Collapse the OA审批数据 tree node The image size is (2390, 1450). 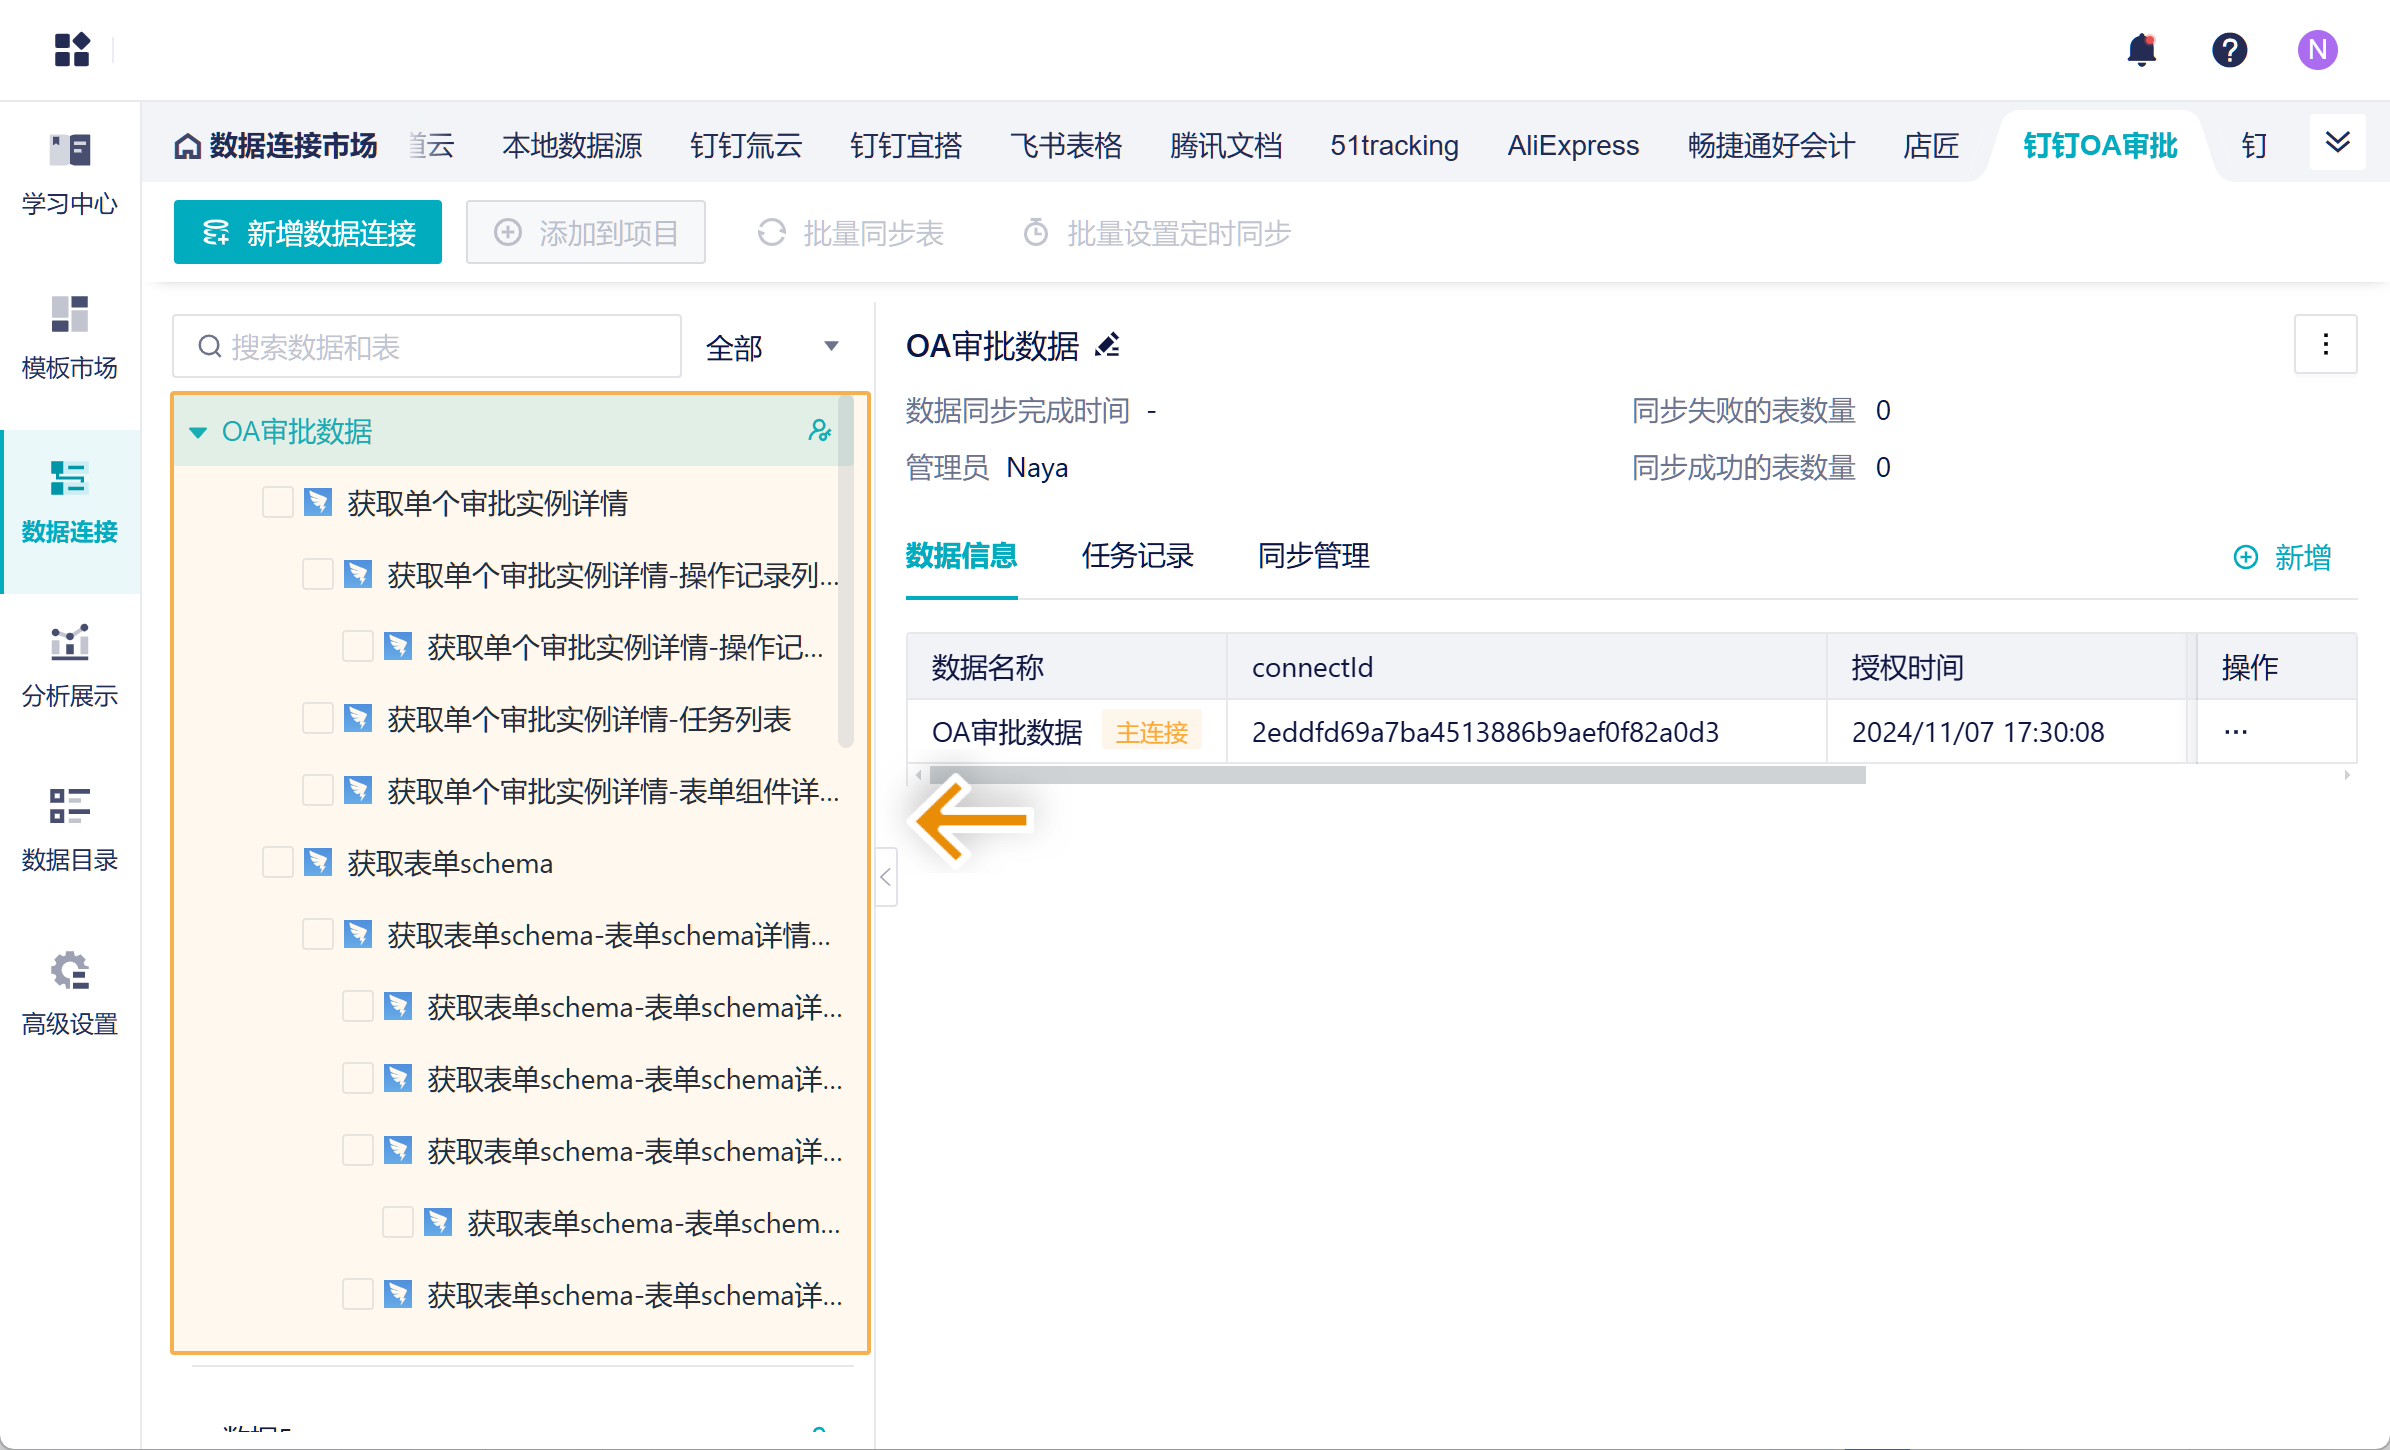coord(198,432)
